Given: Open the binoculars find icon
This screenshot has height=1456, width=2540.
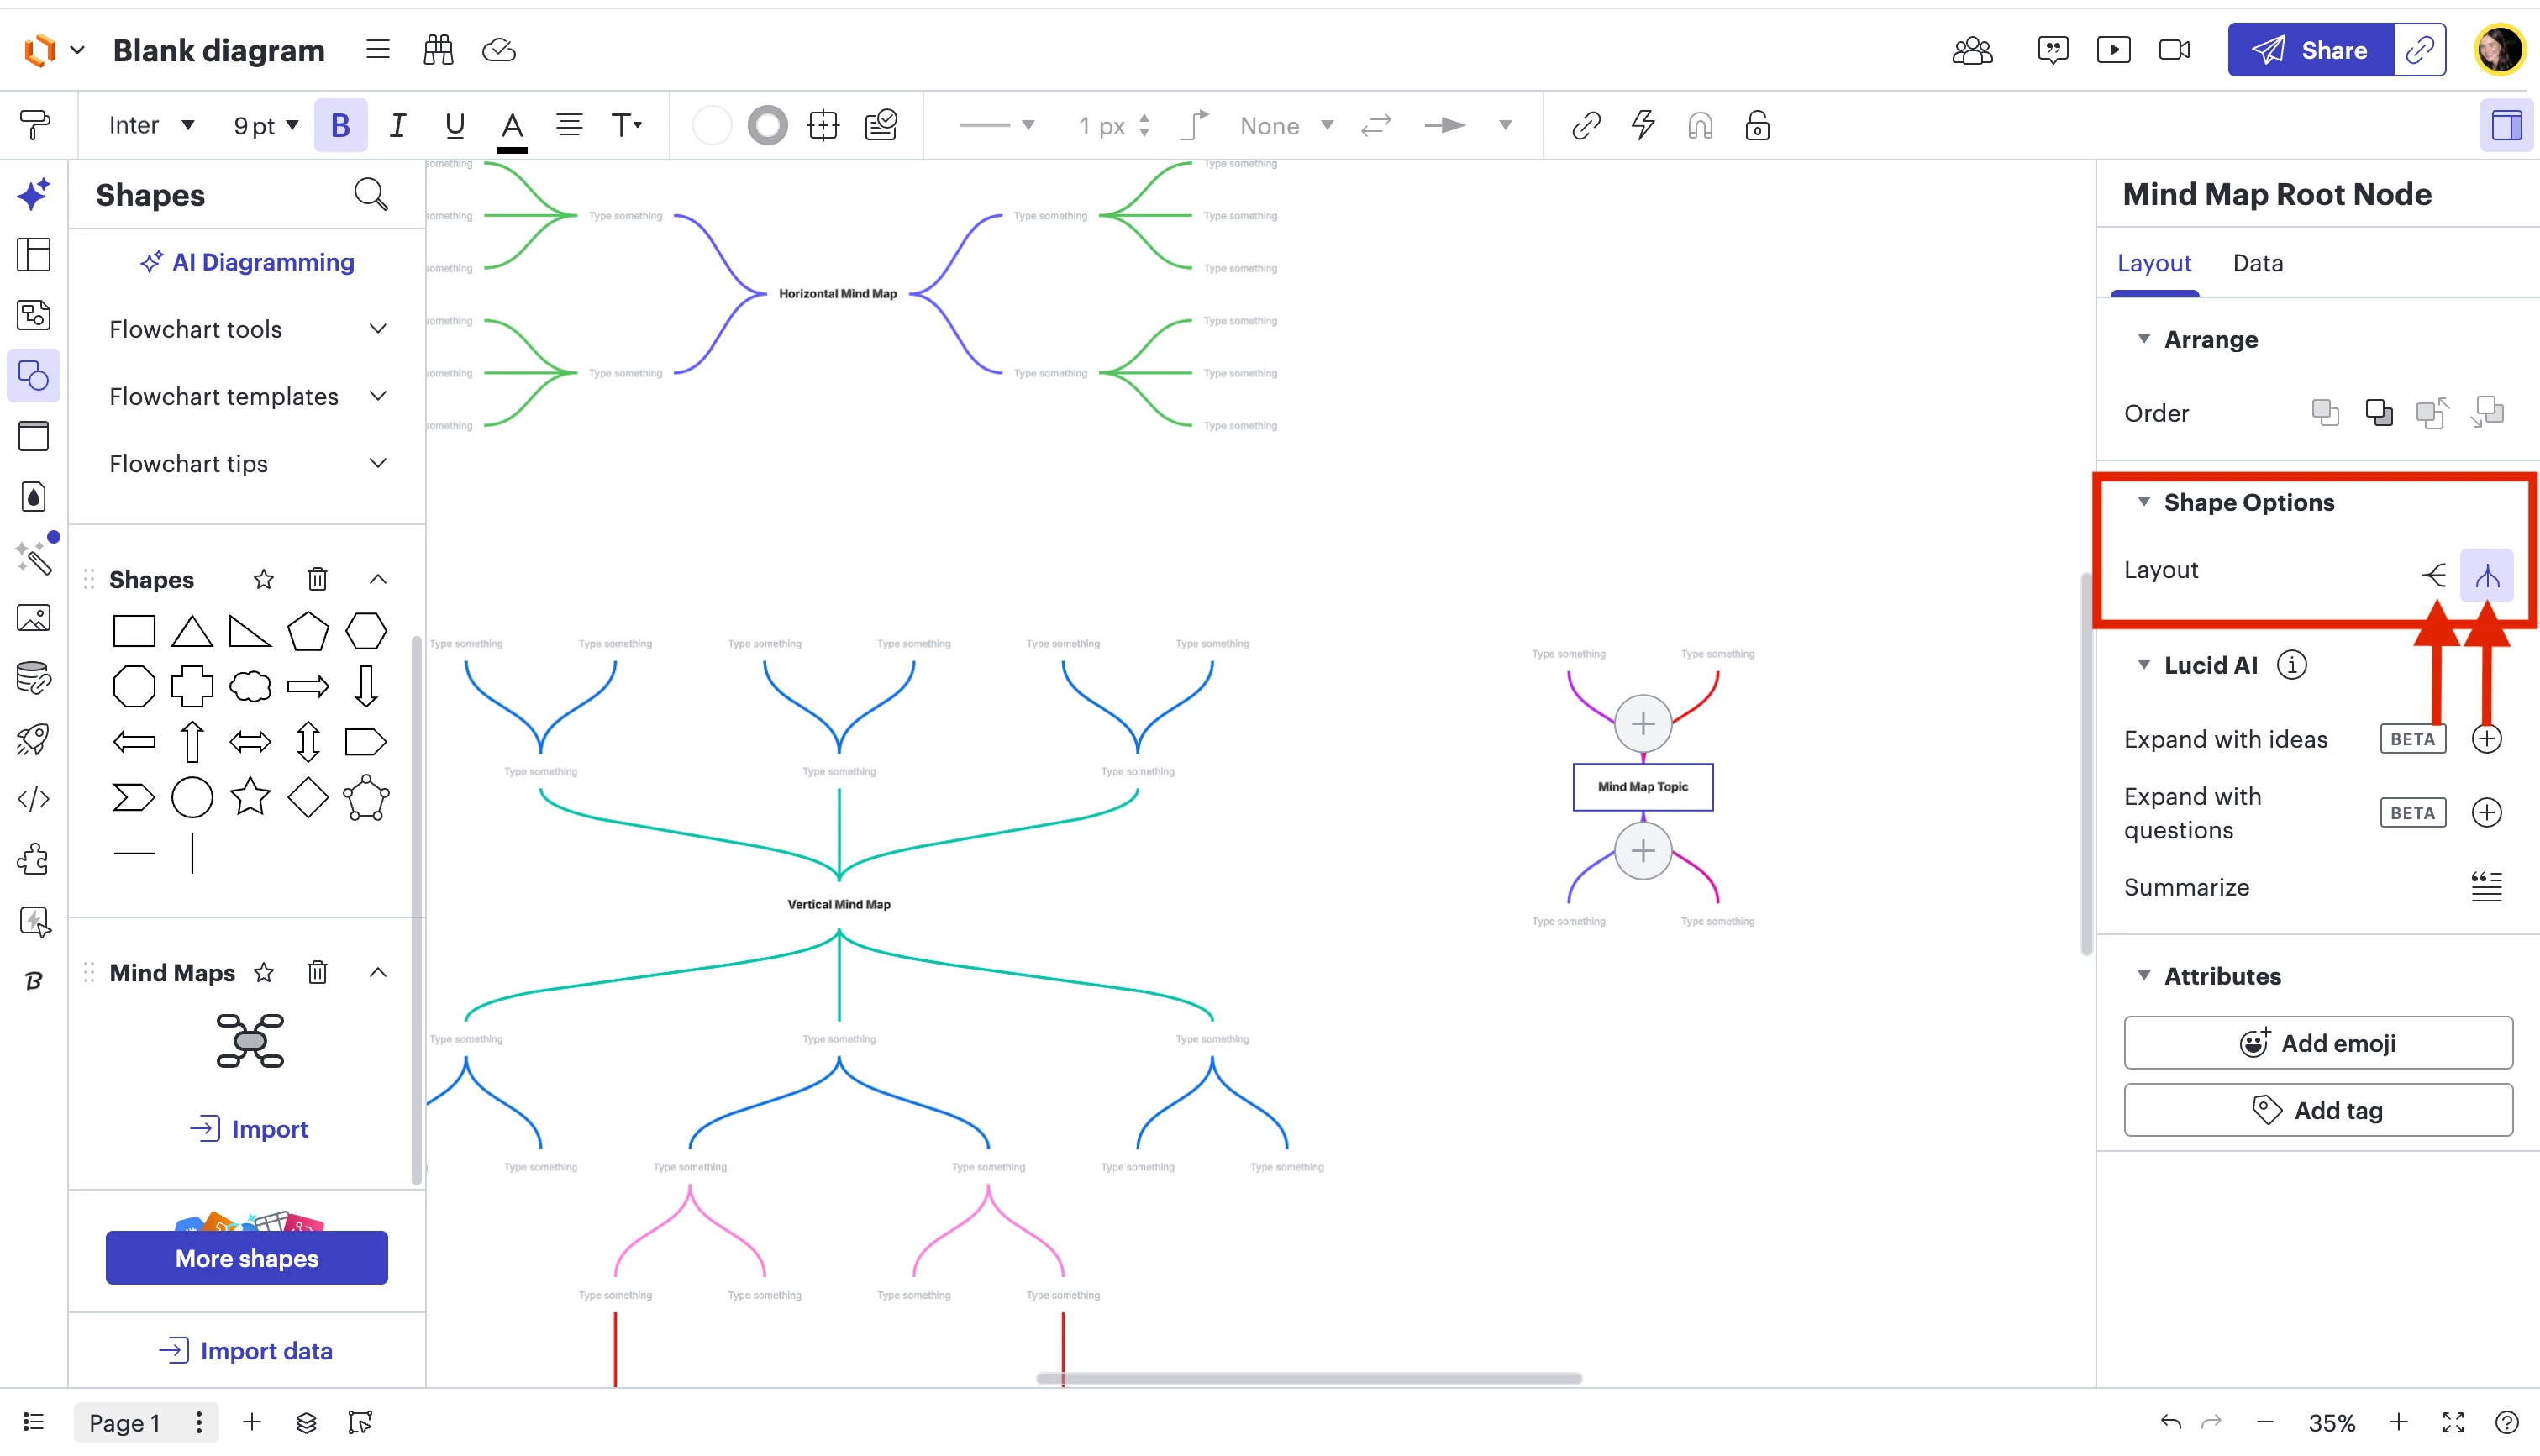Looking at the screenshot, I should [x=438, y=50].
